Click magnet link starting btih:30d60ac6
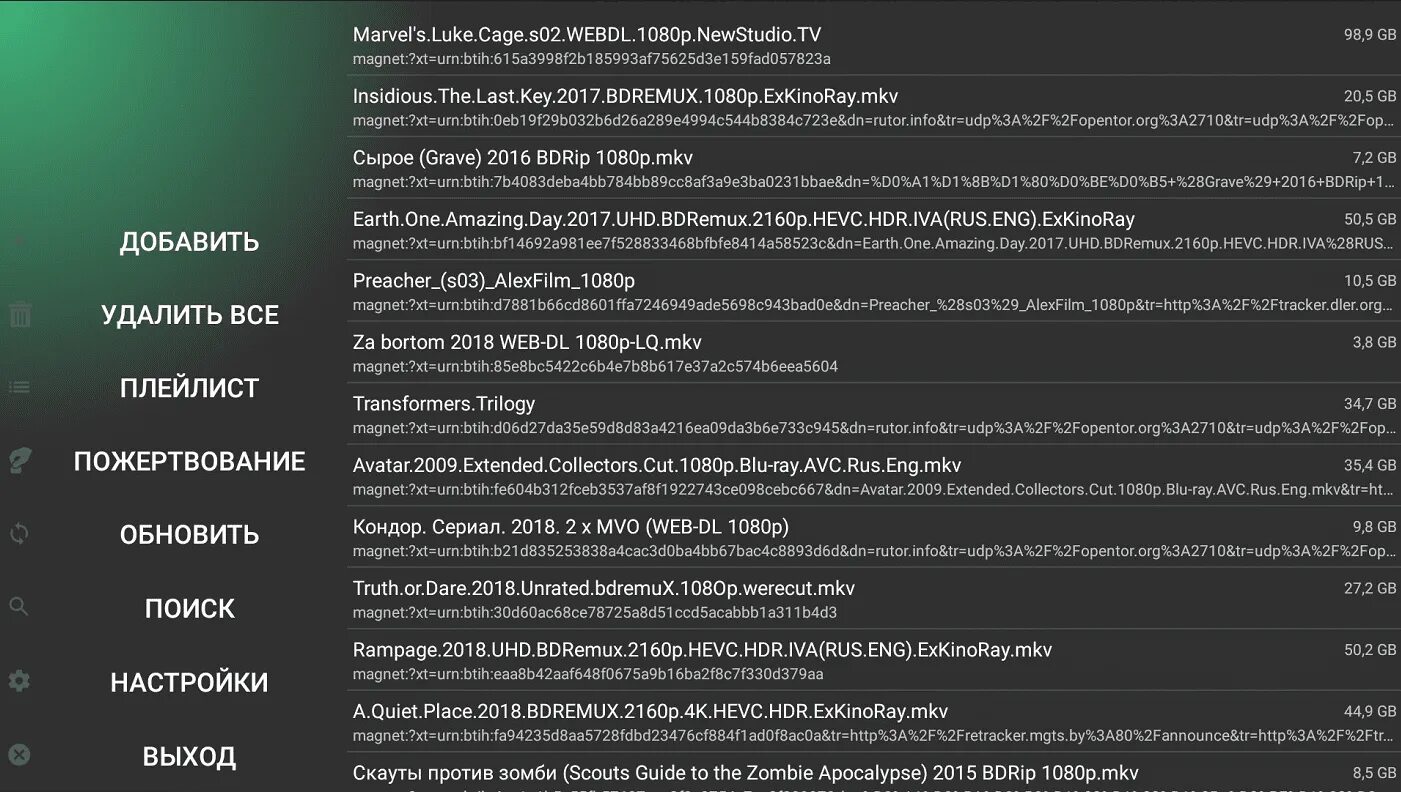Screen dimensions: 1401x792 click(595, 613)
